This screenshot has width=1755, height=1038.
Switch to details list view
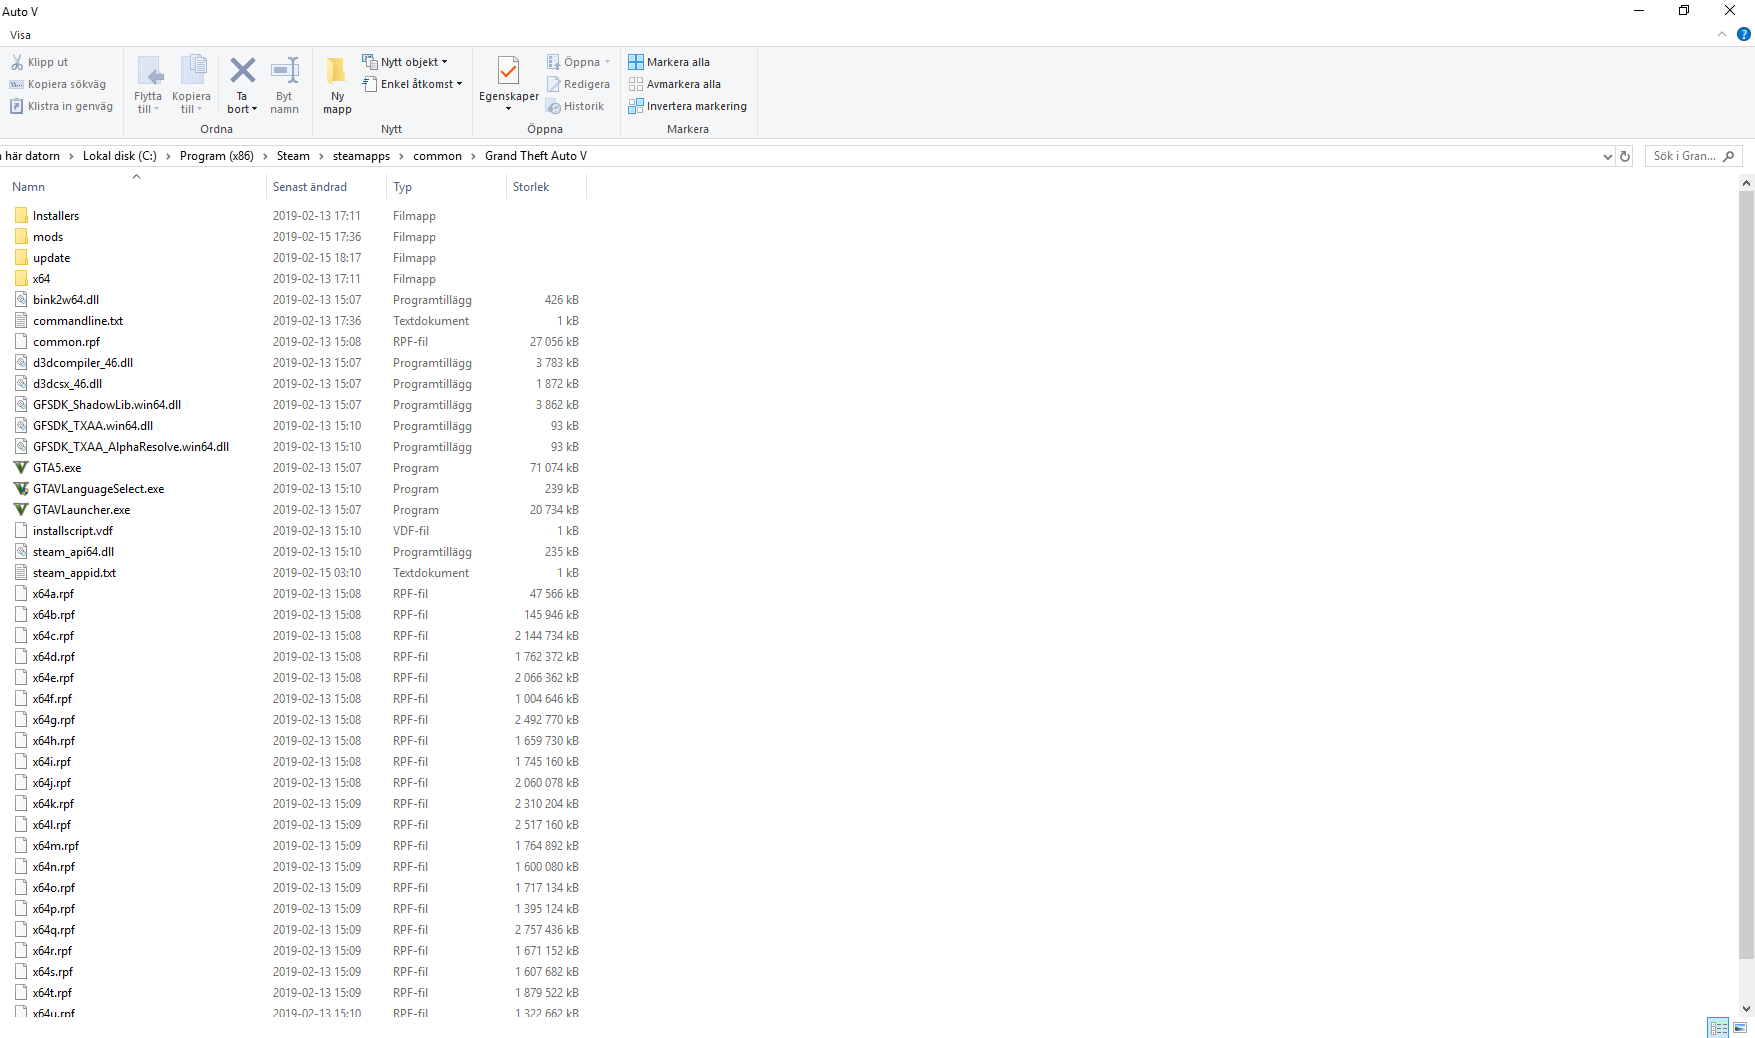1718,1028
